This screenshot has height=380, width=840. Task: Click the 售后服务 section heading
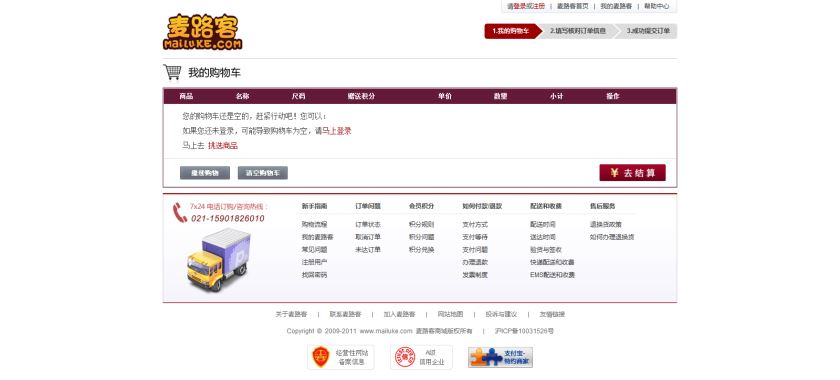pyautogui.click(x=603, y=206)
